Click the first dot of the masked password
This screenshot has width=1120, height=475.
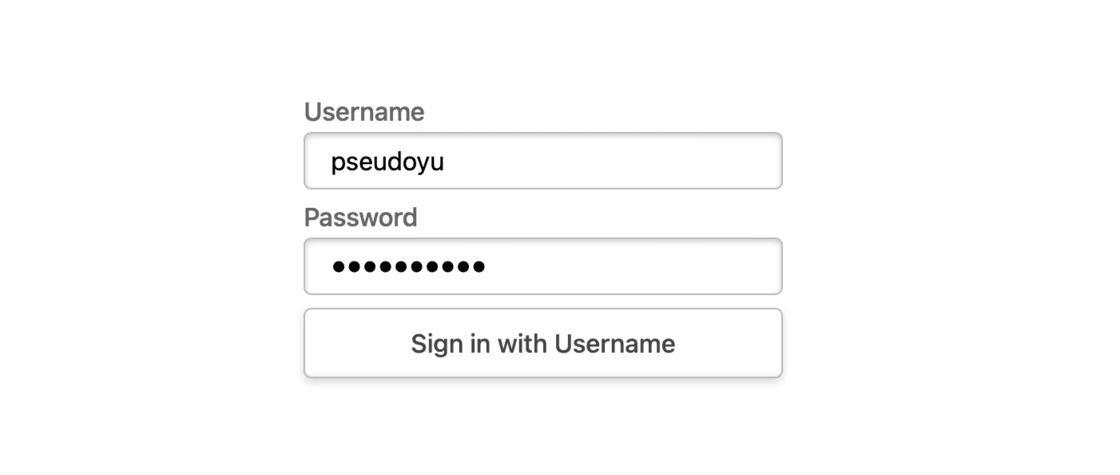(339, 267)
